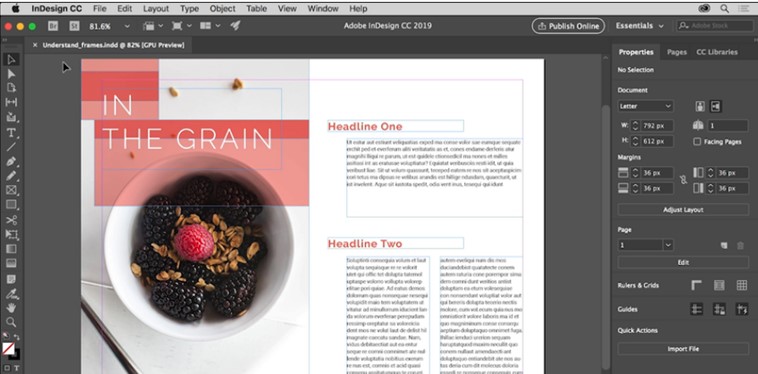
Task: Switch to the Pages tab
Action: click(x=677, y=52)
